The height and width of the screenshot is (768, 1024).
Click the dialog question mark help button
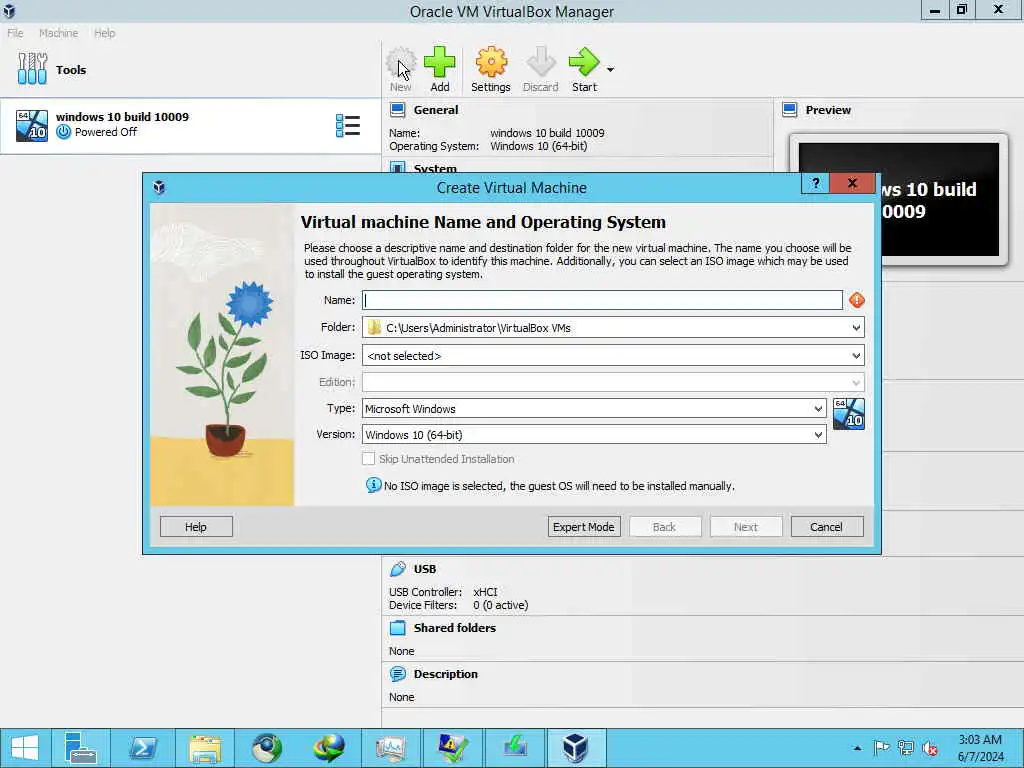[816, 184]
